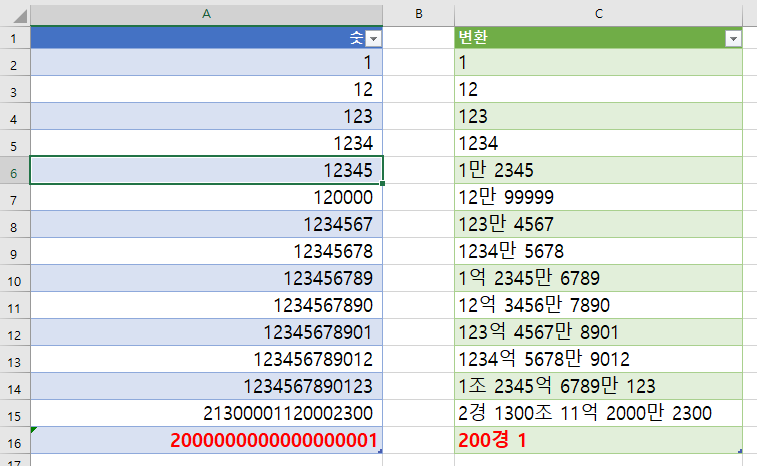Open the 변환 column filter dropdown

(733, 38)
